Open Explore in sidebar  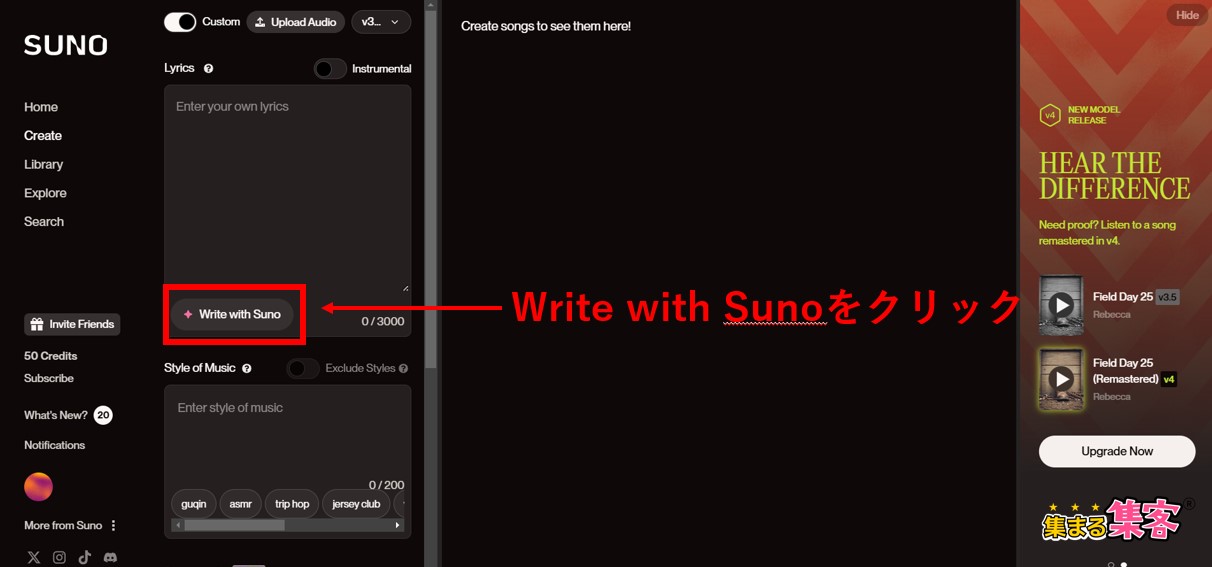45,193
